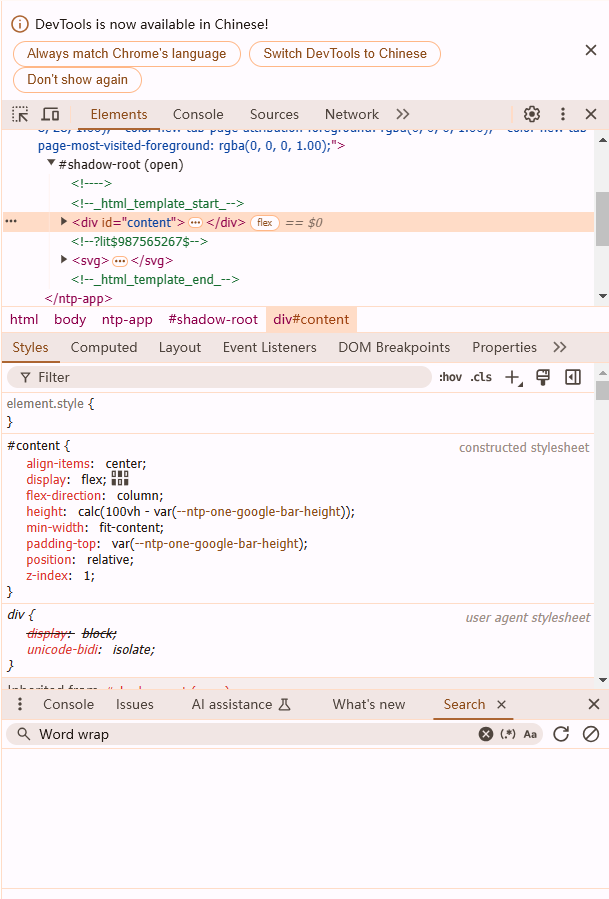609x899 pixels.
Task: Select the Styles tab
Action: click(30, 347)
